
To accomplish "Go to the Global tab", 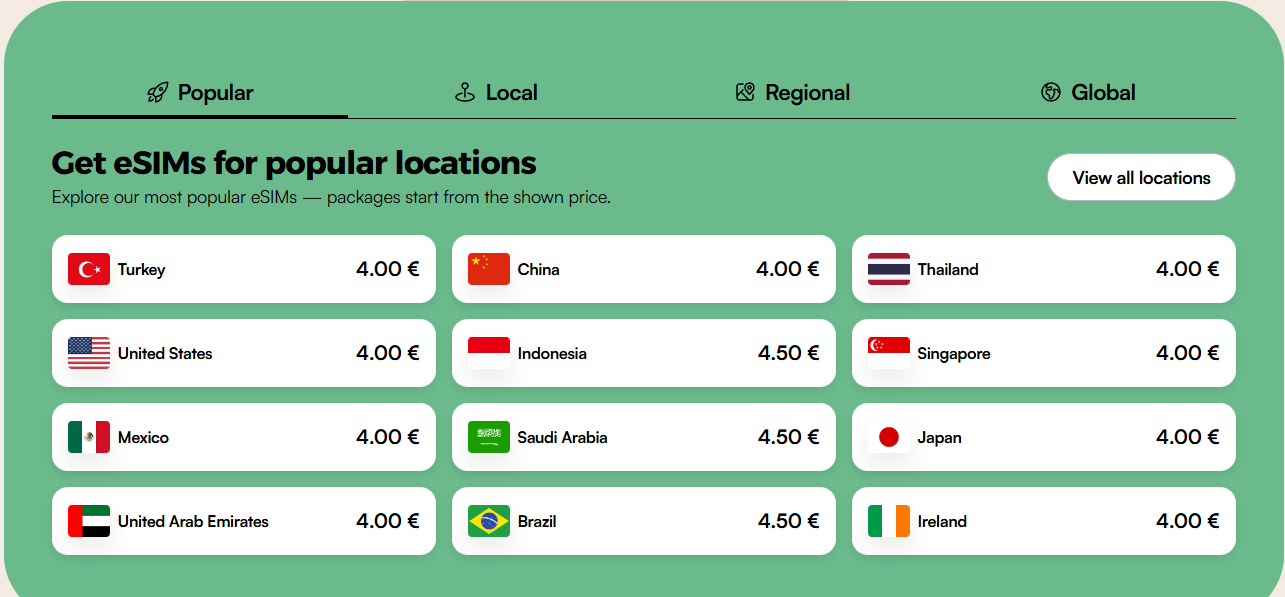I will (x=1088, y=93).
